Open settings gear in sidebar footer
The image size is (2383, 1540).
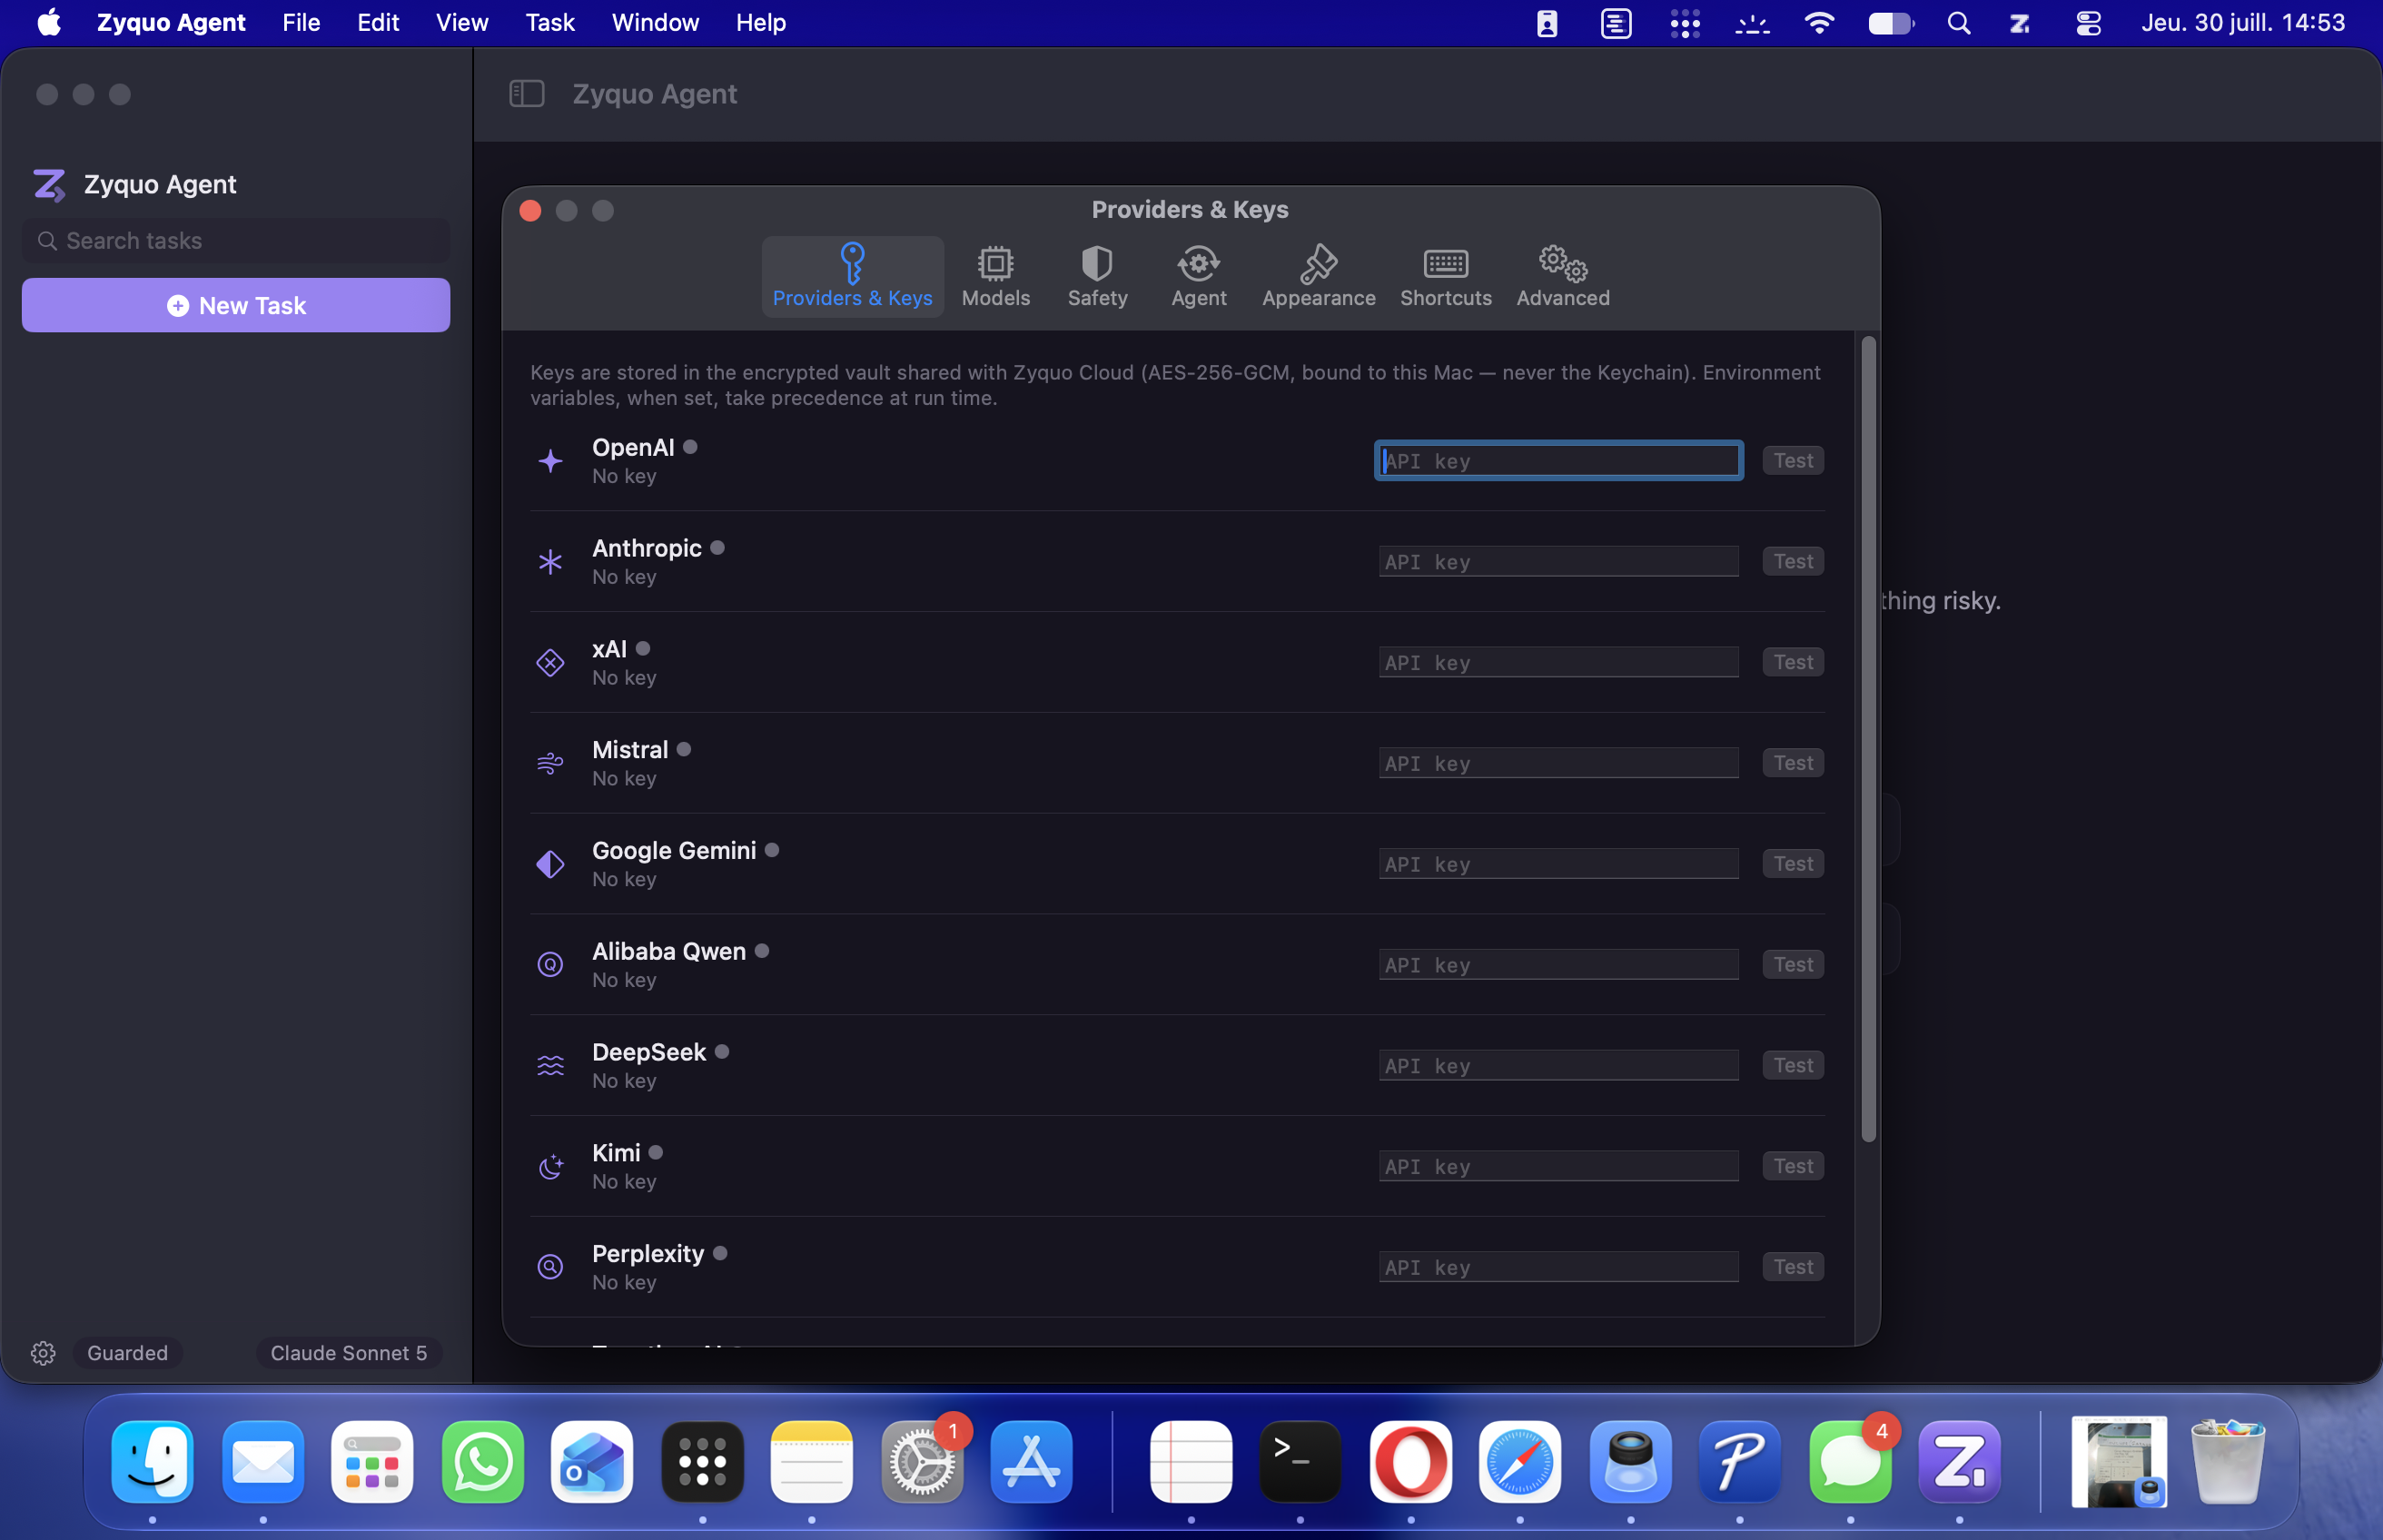[43, 1353]
